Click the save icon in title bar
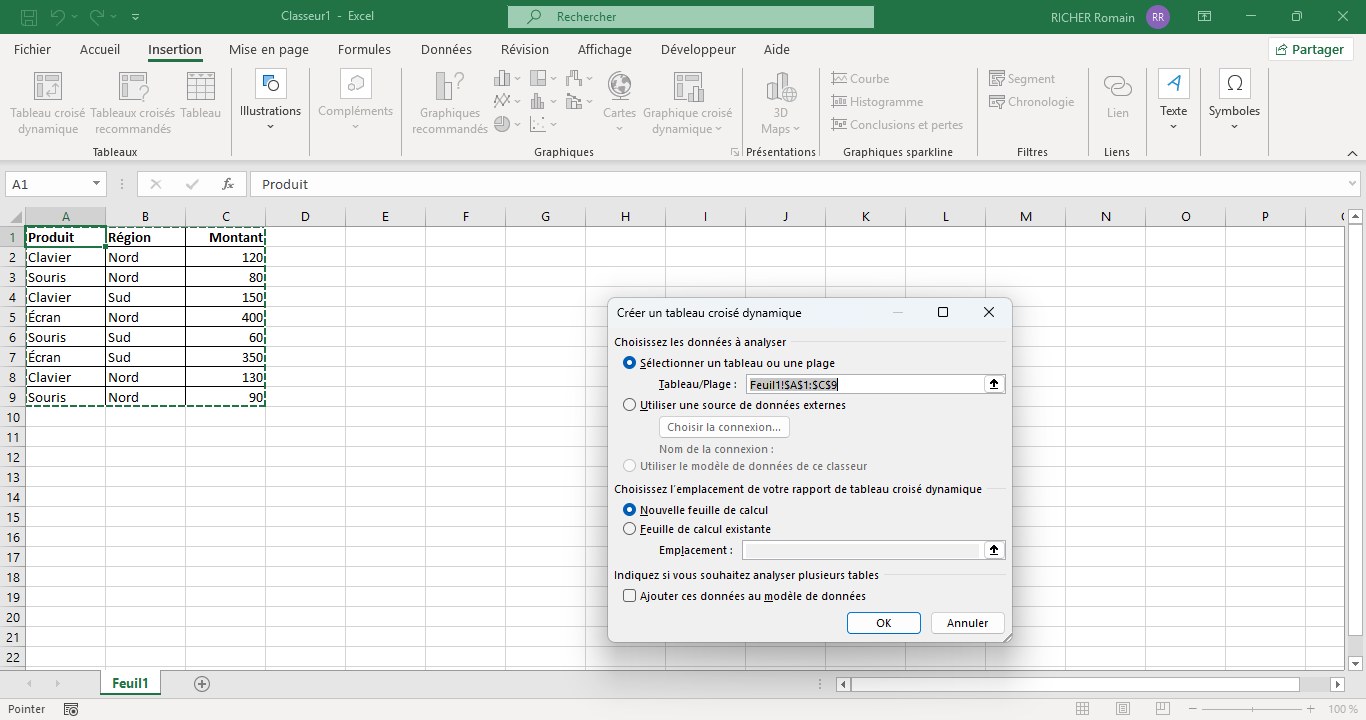 click(29, 17)
